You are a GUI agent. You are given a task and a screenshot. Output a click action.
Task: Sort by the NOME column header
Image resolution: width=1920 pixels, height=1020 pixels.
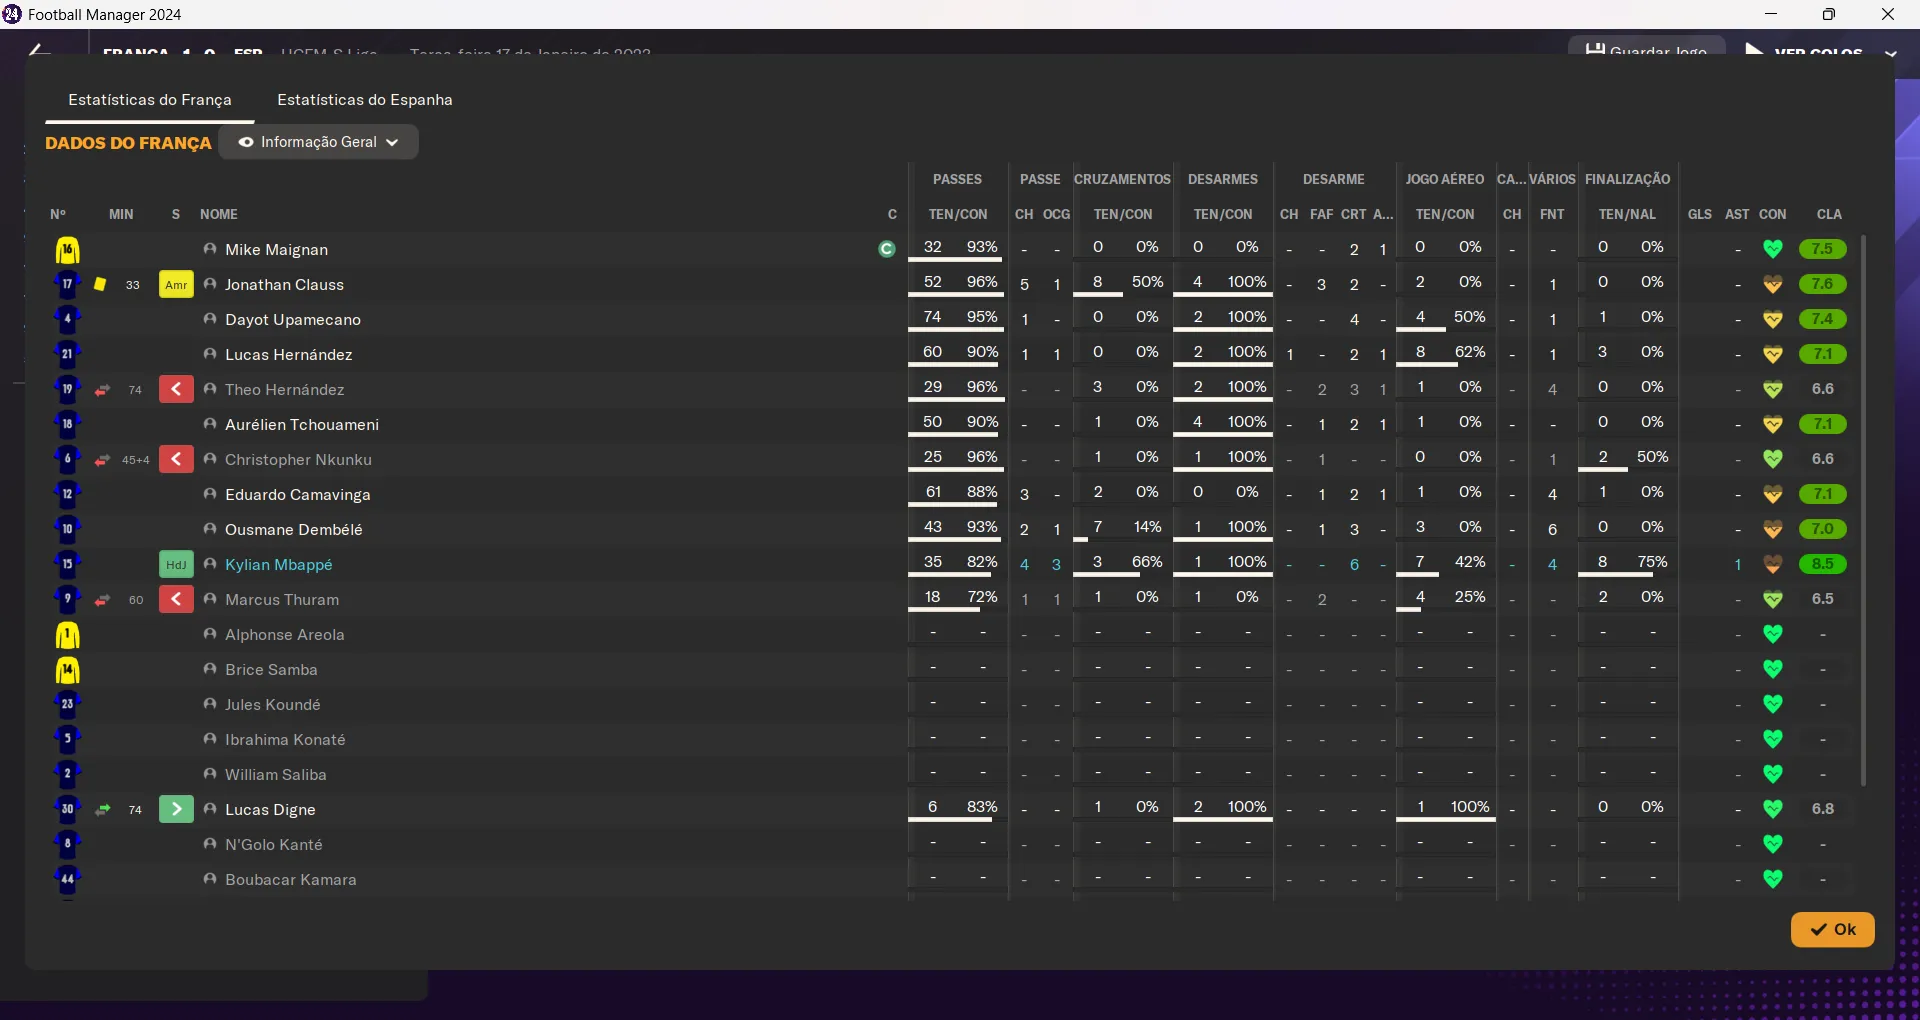219,214
